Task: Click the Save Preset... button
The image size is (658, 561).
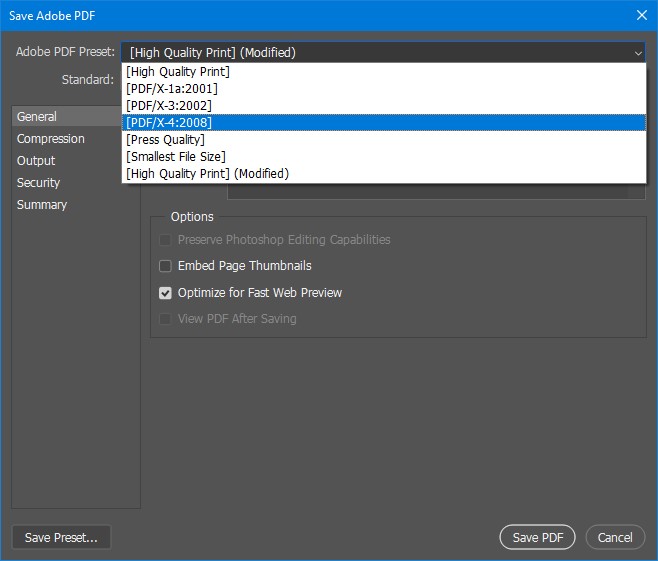Action: point(61,537)
